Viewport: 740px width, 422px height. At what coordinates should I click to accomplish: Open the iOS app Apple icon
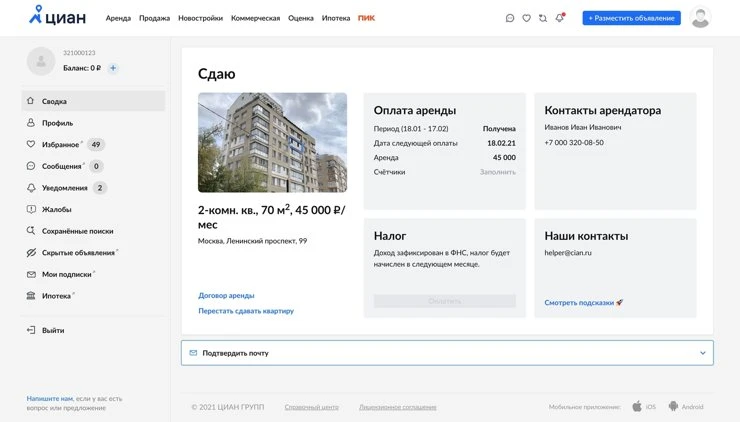[x=637, y=406]
